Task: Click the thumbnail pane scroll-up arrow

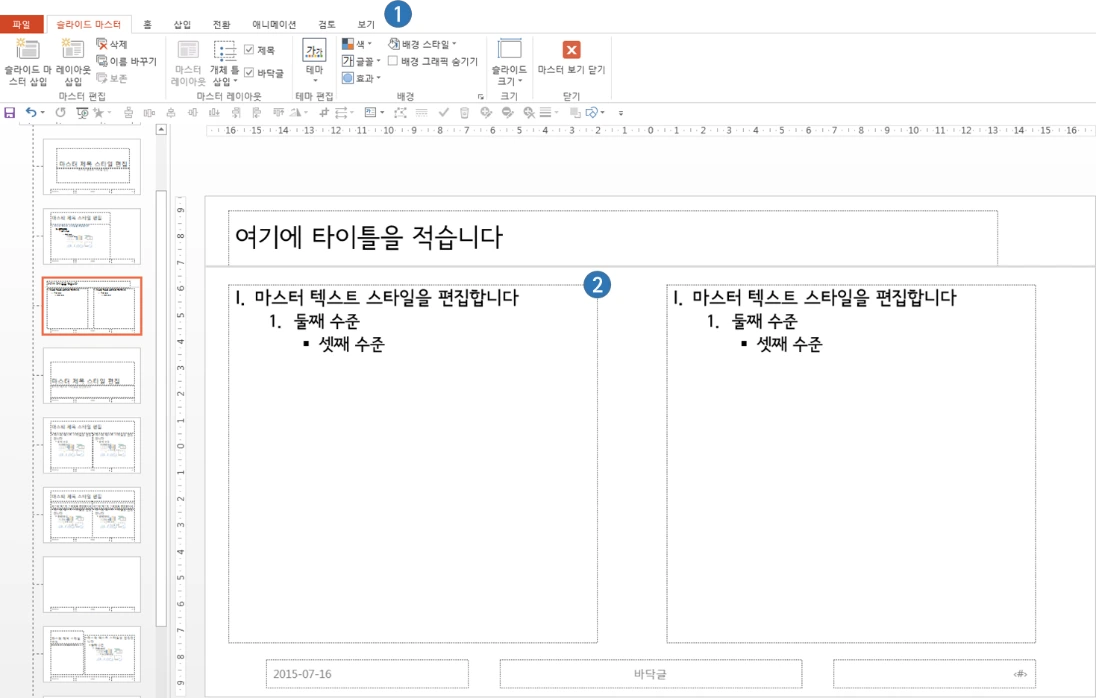Action: point(161,129)
